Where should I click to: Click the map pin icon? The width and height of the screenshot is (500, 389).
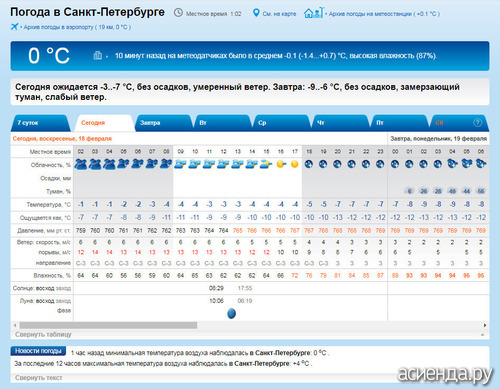pos(256,13)
